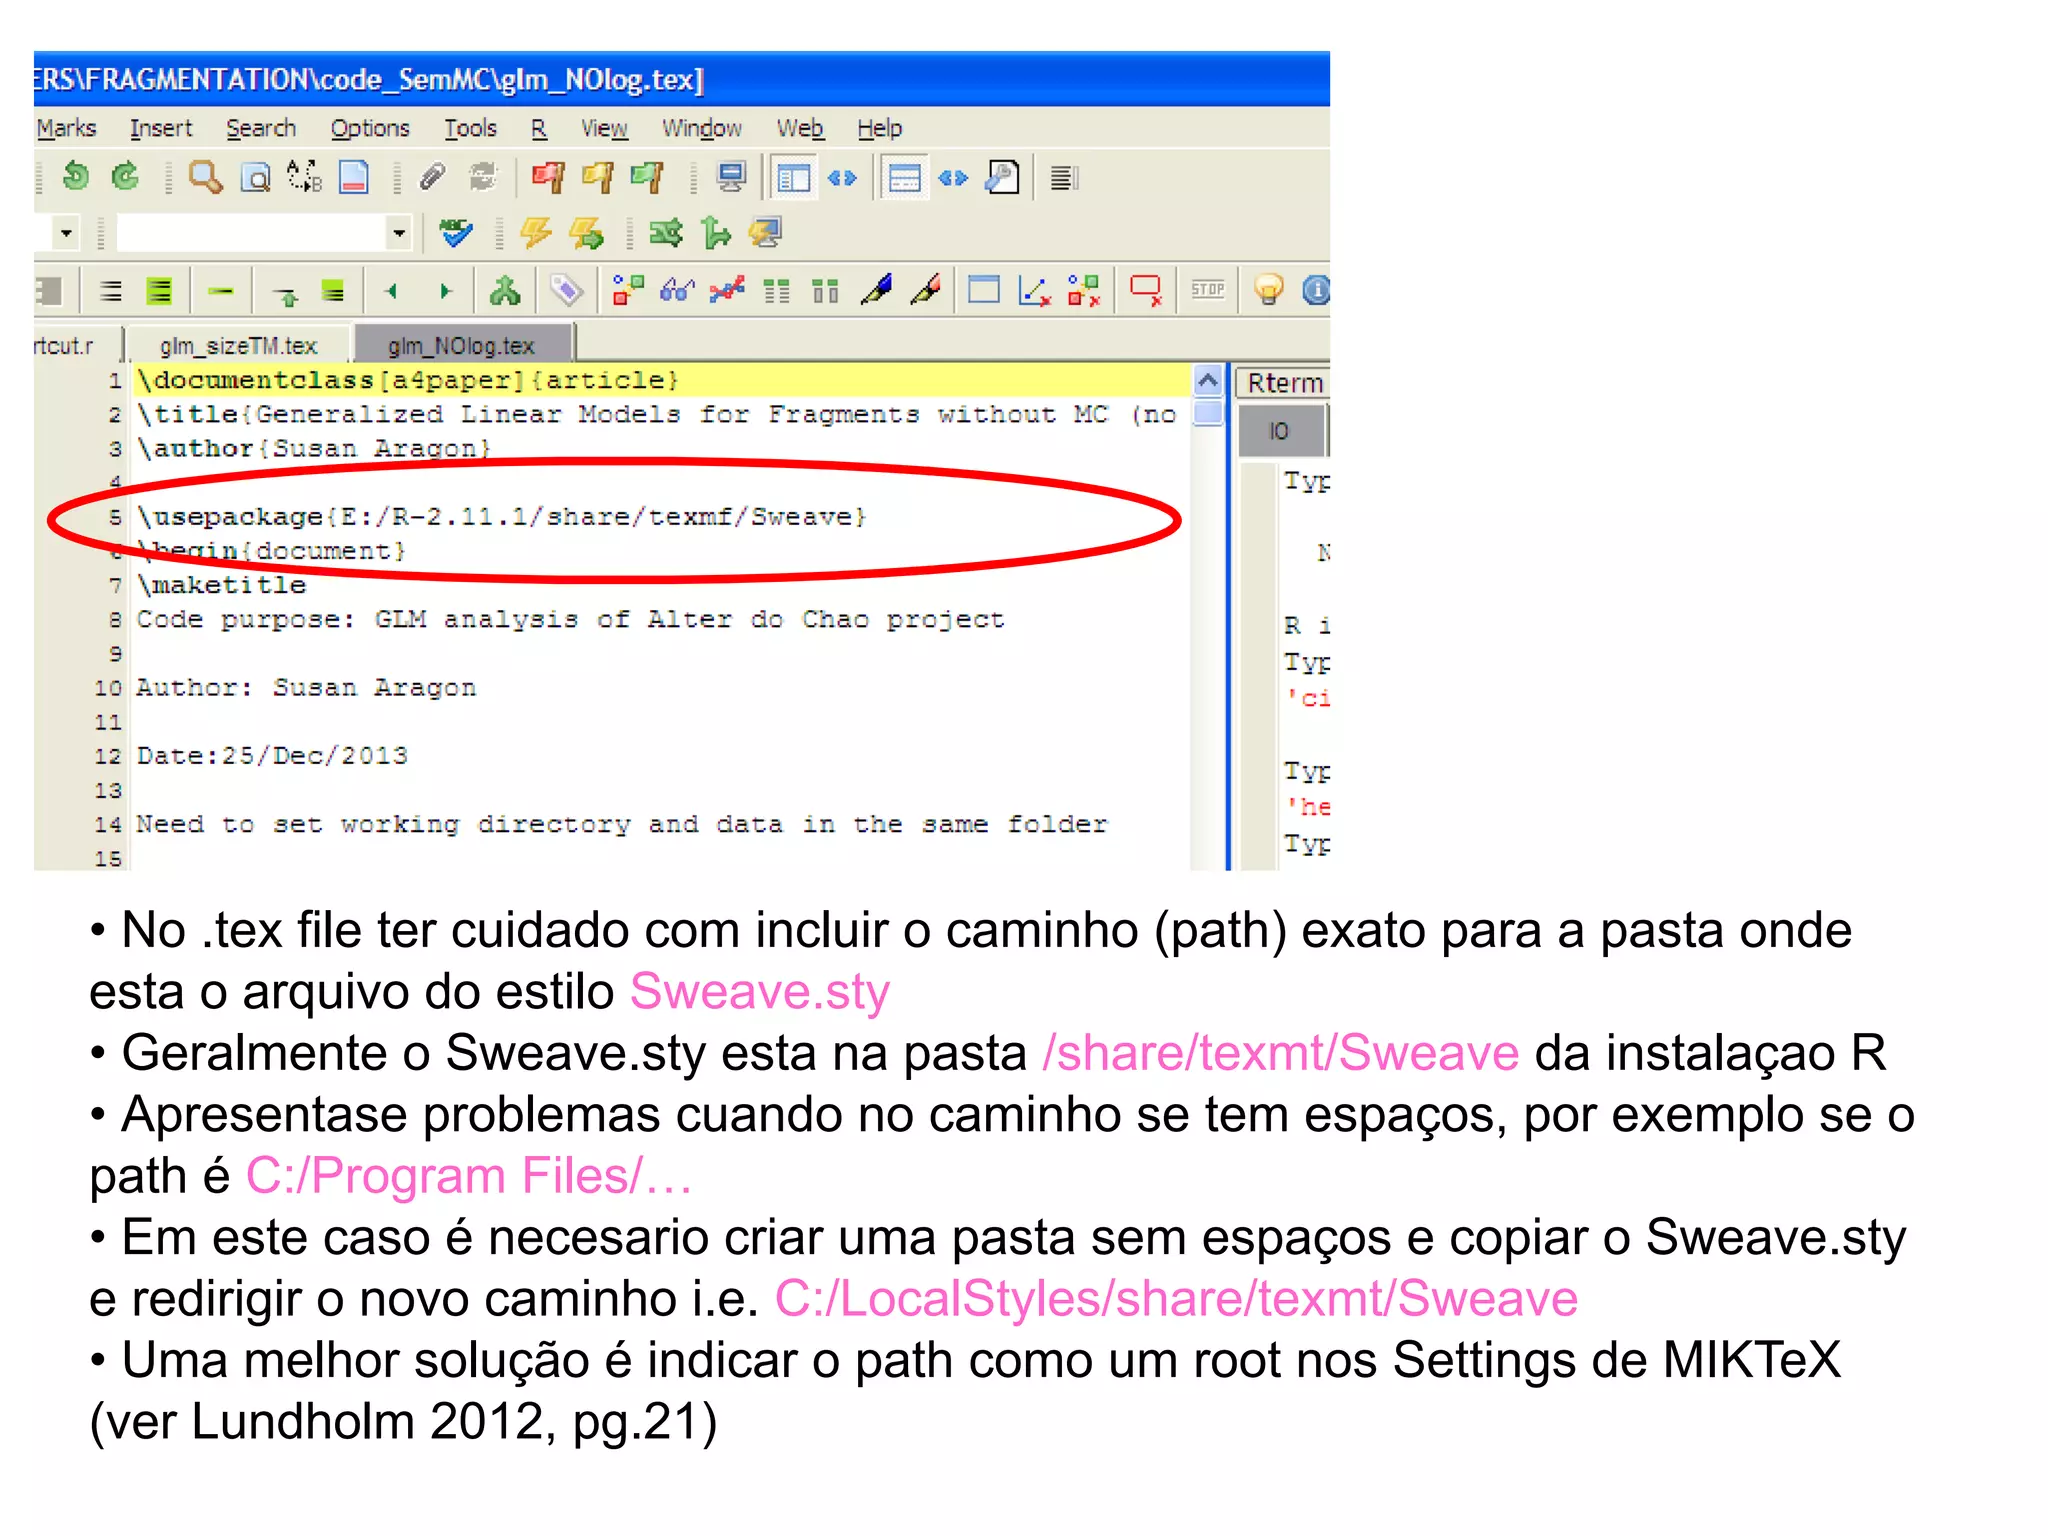Viewport: 2048px width, 1536px height.
Task: Open the Help menu
Action: 879,129
